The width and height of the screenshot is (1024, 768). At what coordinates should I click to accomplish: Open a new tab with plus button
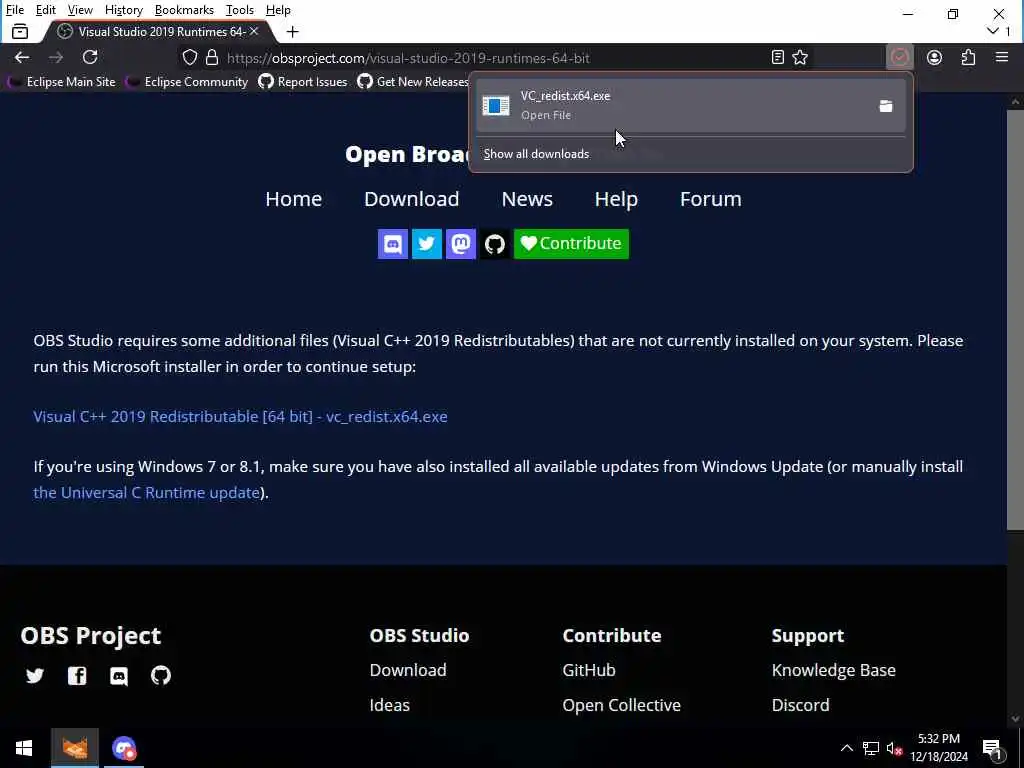click(x=293, y=31)
